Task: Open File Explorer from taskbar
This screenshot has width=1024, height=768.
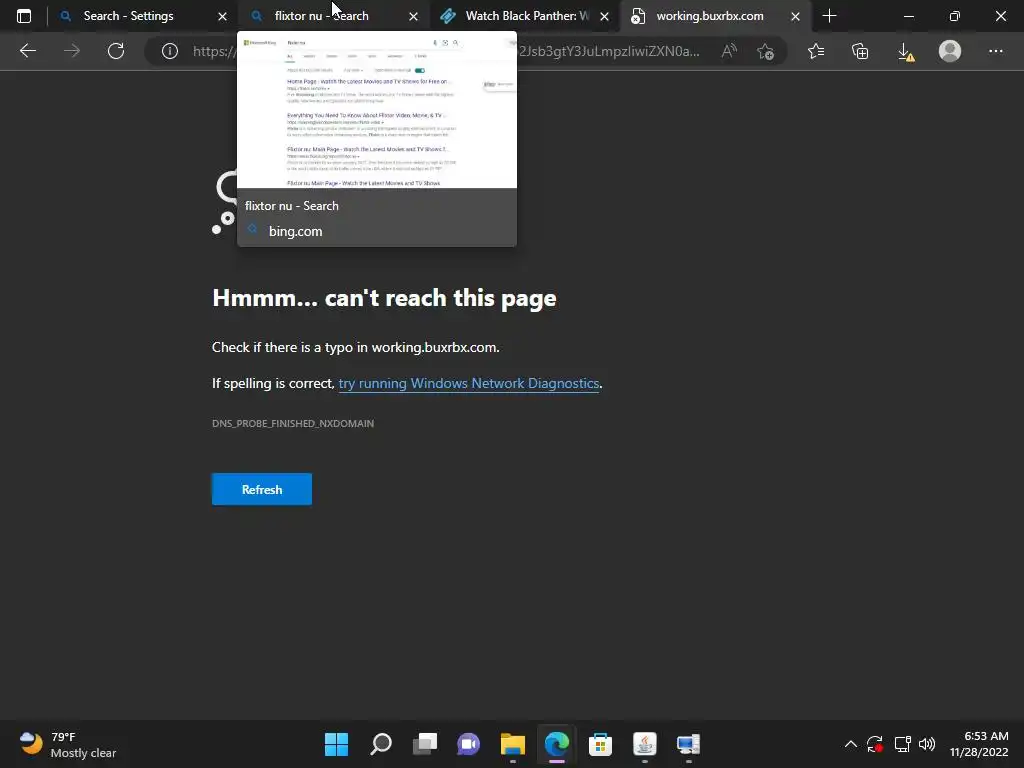Action: point(513,744)
